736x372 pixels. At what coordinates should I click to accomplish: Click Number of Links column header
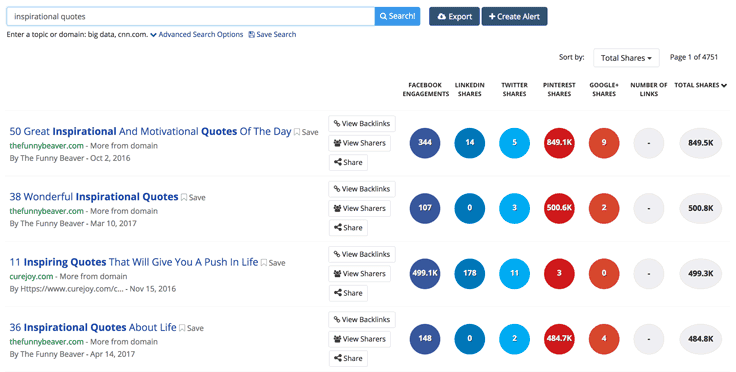point(649,89)
